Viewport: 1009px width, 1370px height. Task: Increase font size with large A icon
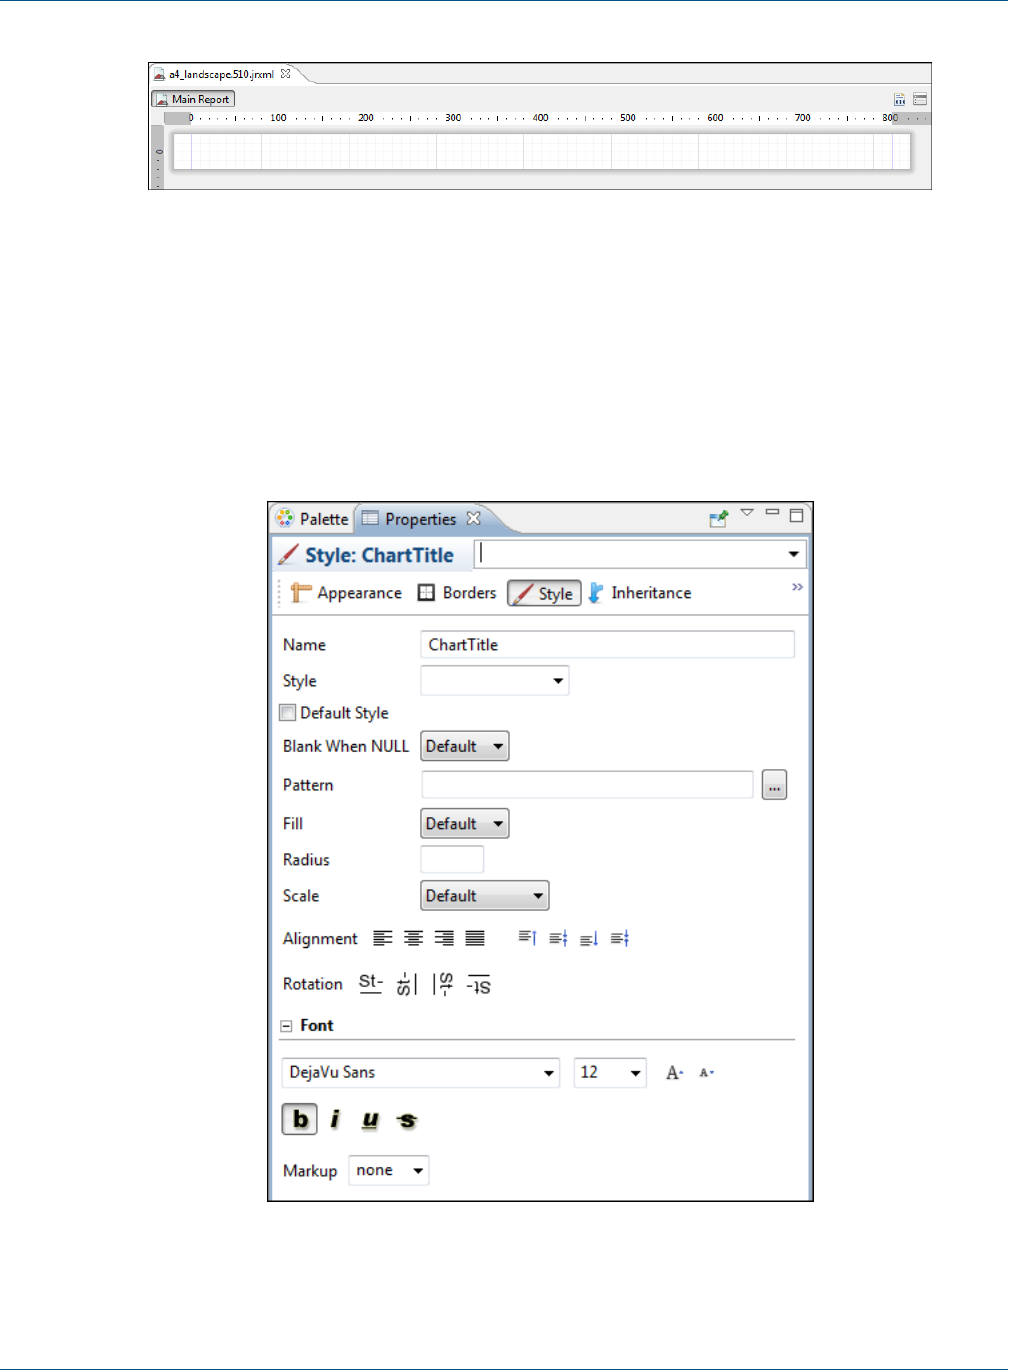[x=675, y=1073]
